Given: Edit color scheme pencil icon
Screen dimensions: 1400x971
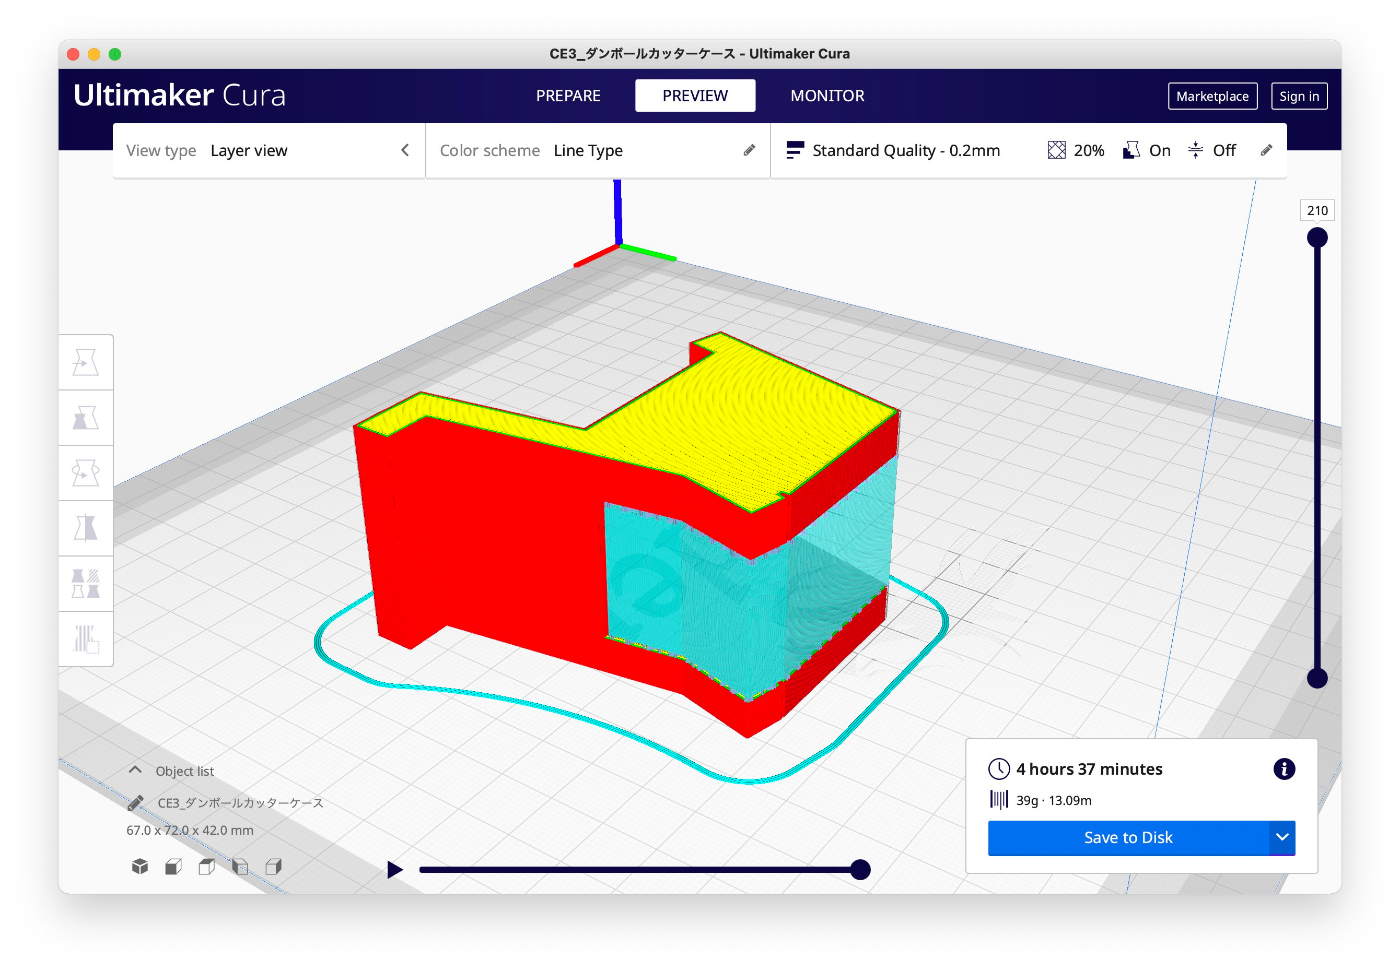Looking at the screenshot, I should pyautogui.click(x=749, y=150).
